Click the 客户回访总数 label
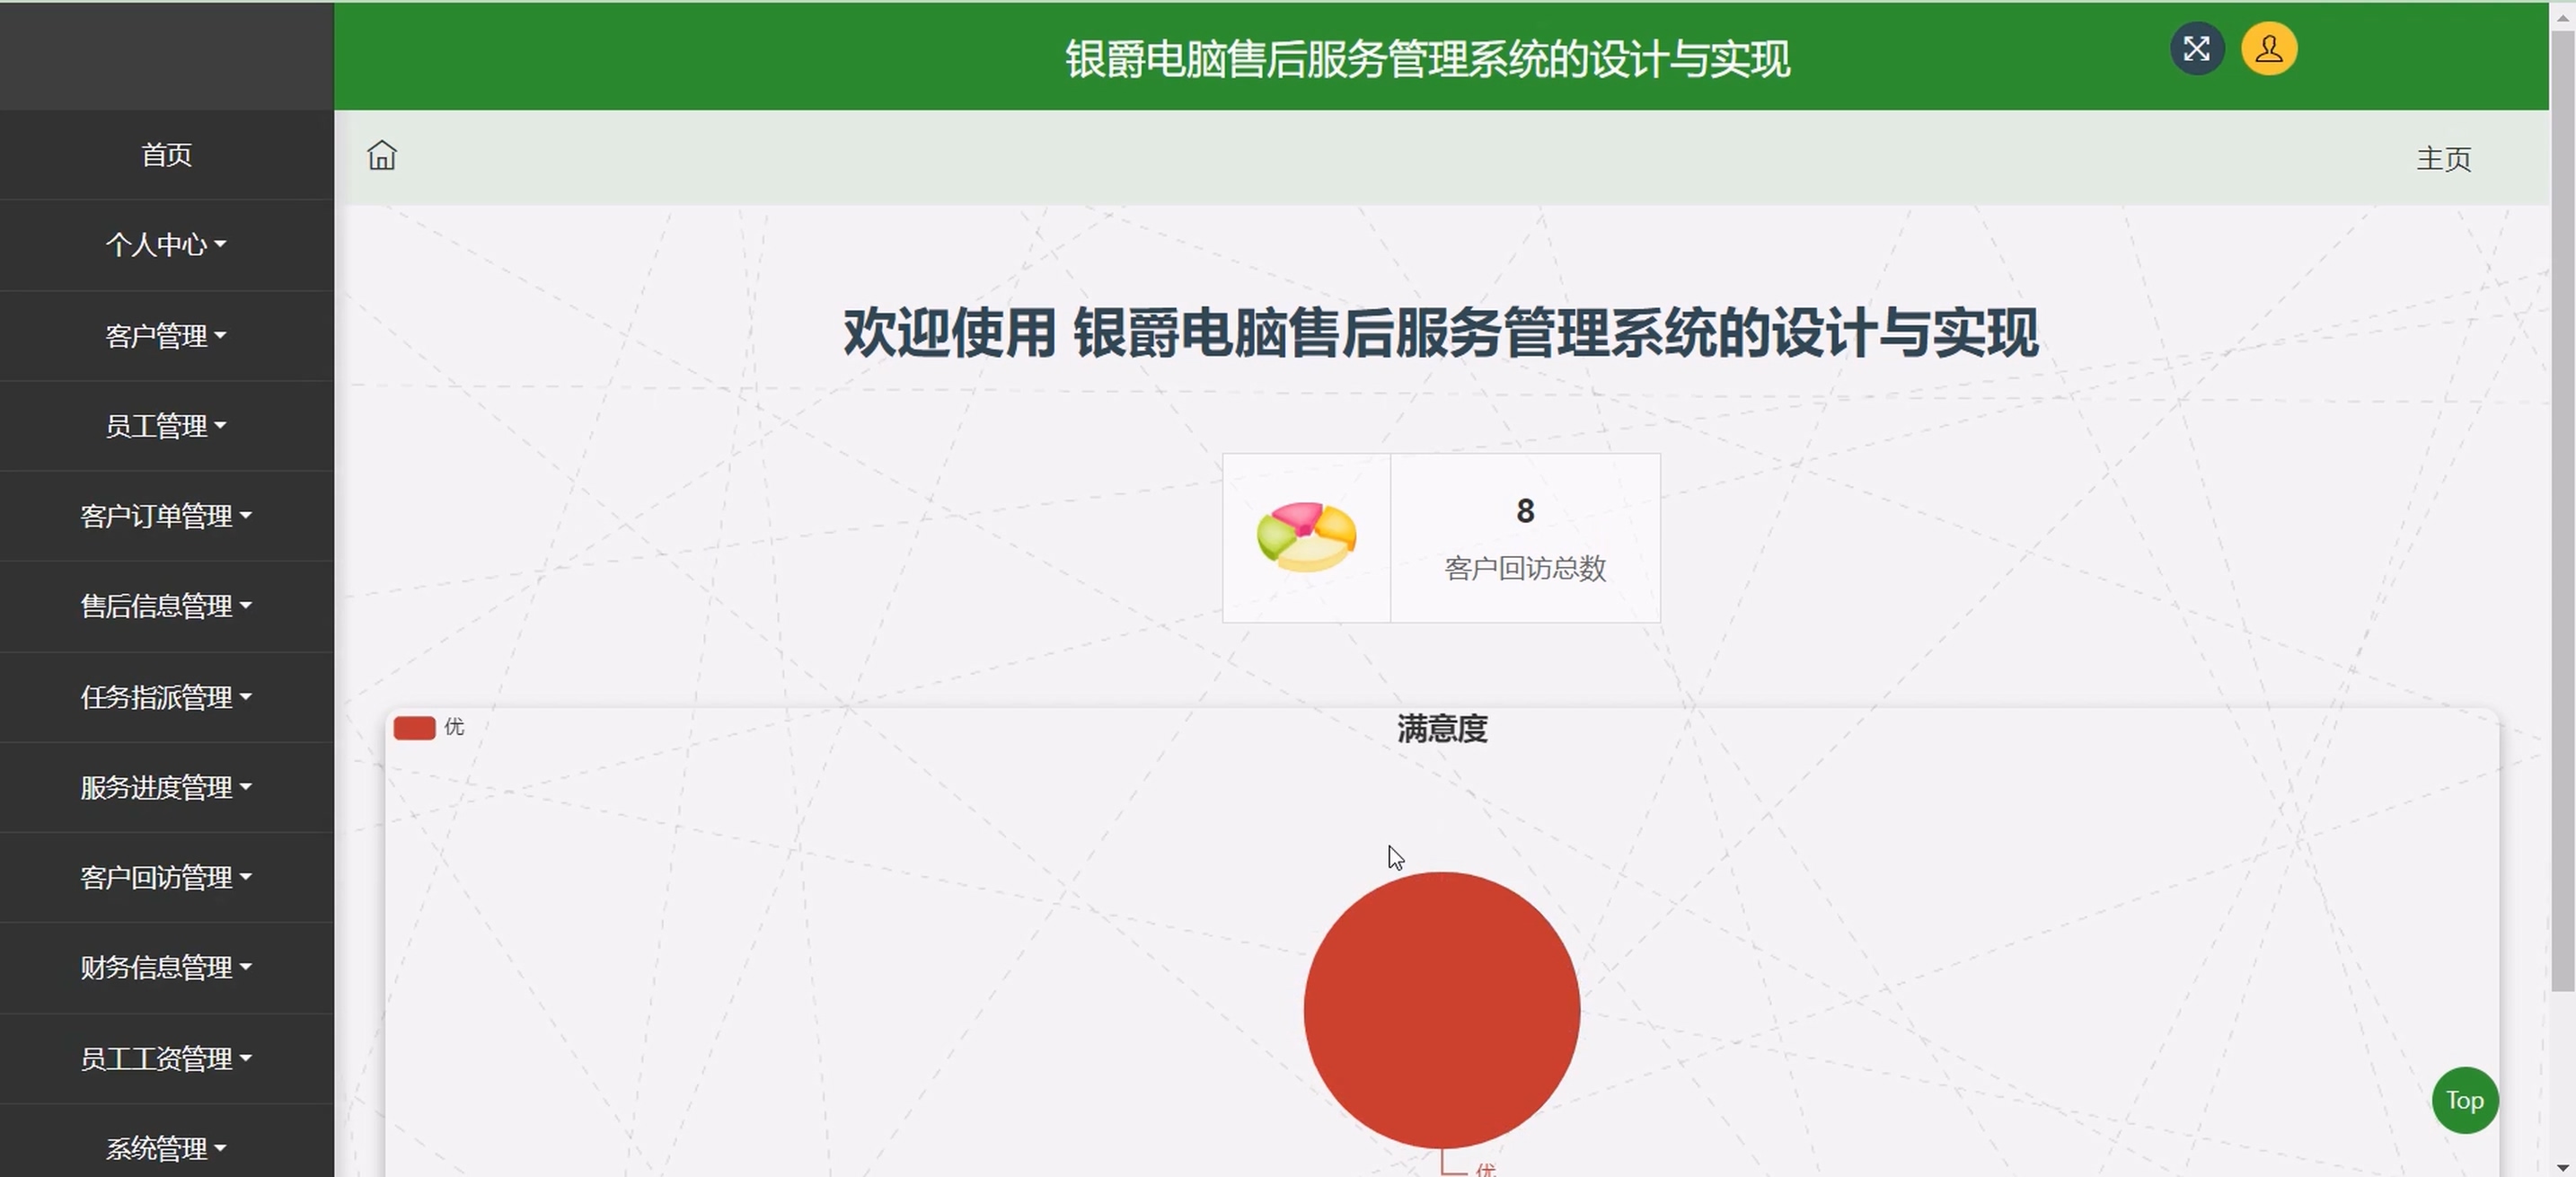This screenshot has width=2576, height=1177. 1524,568
